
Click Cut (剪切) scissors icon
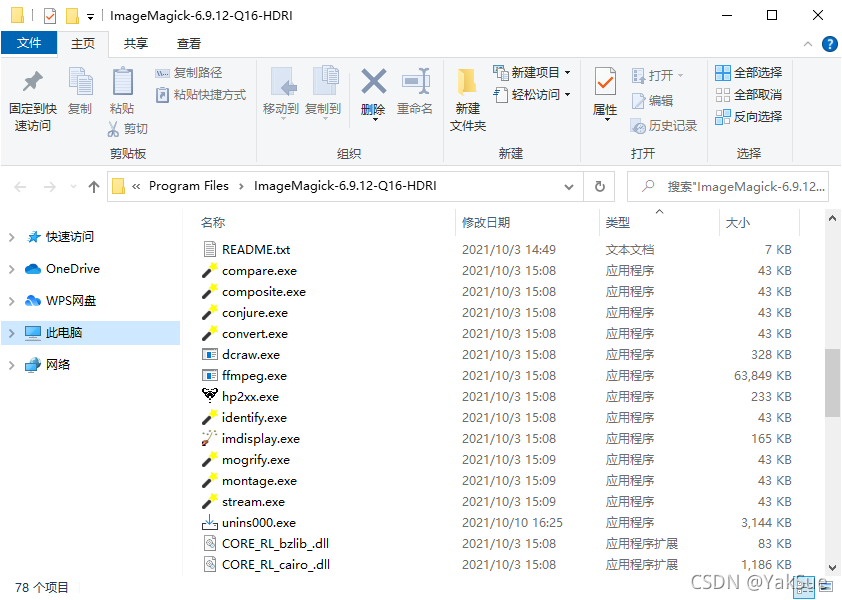pyautogui.click(x=113, y=129)
